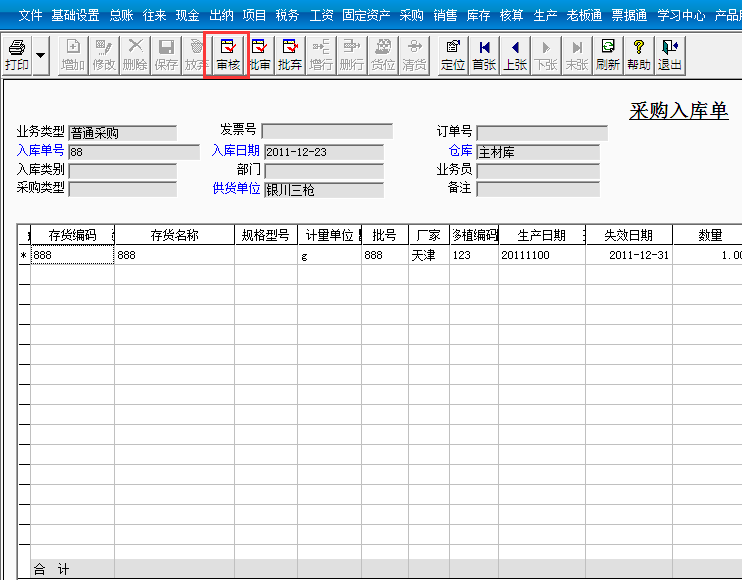Click the 刷新 refresh icon
This screenshot has width=742, height=580.
(608, 55)
